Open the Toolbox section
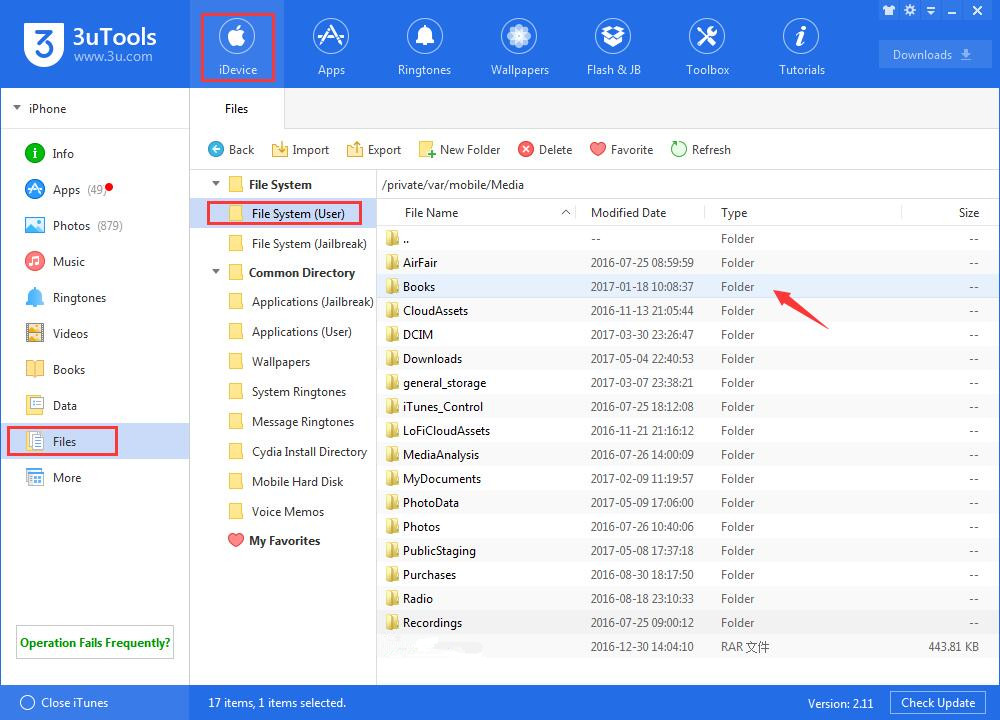1000x720 pixels. tap(707, 48)
